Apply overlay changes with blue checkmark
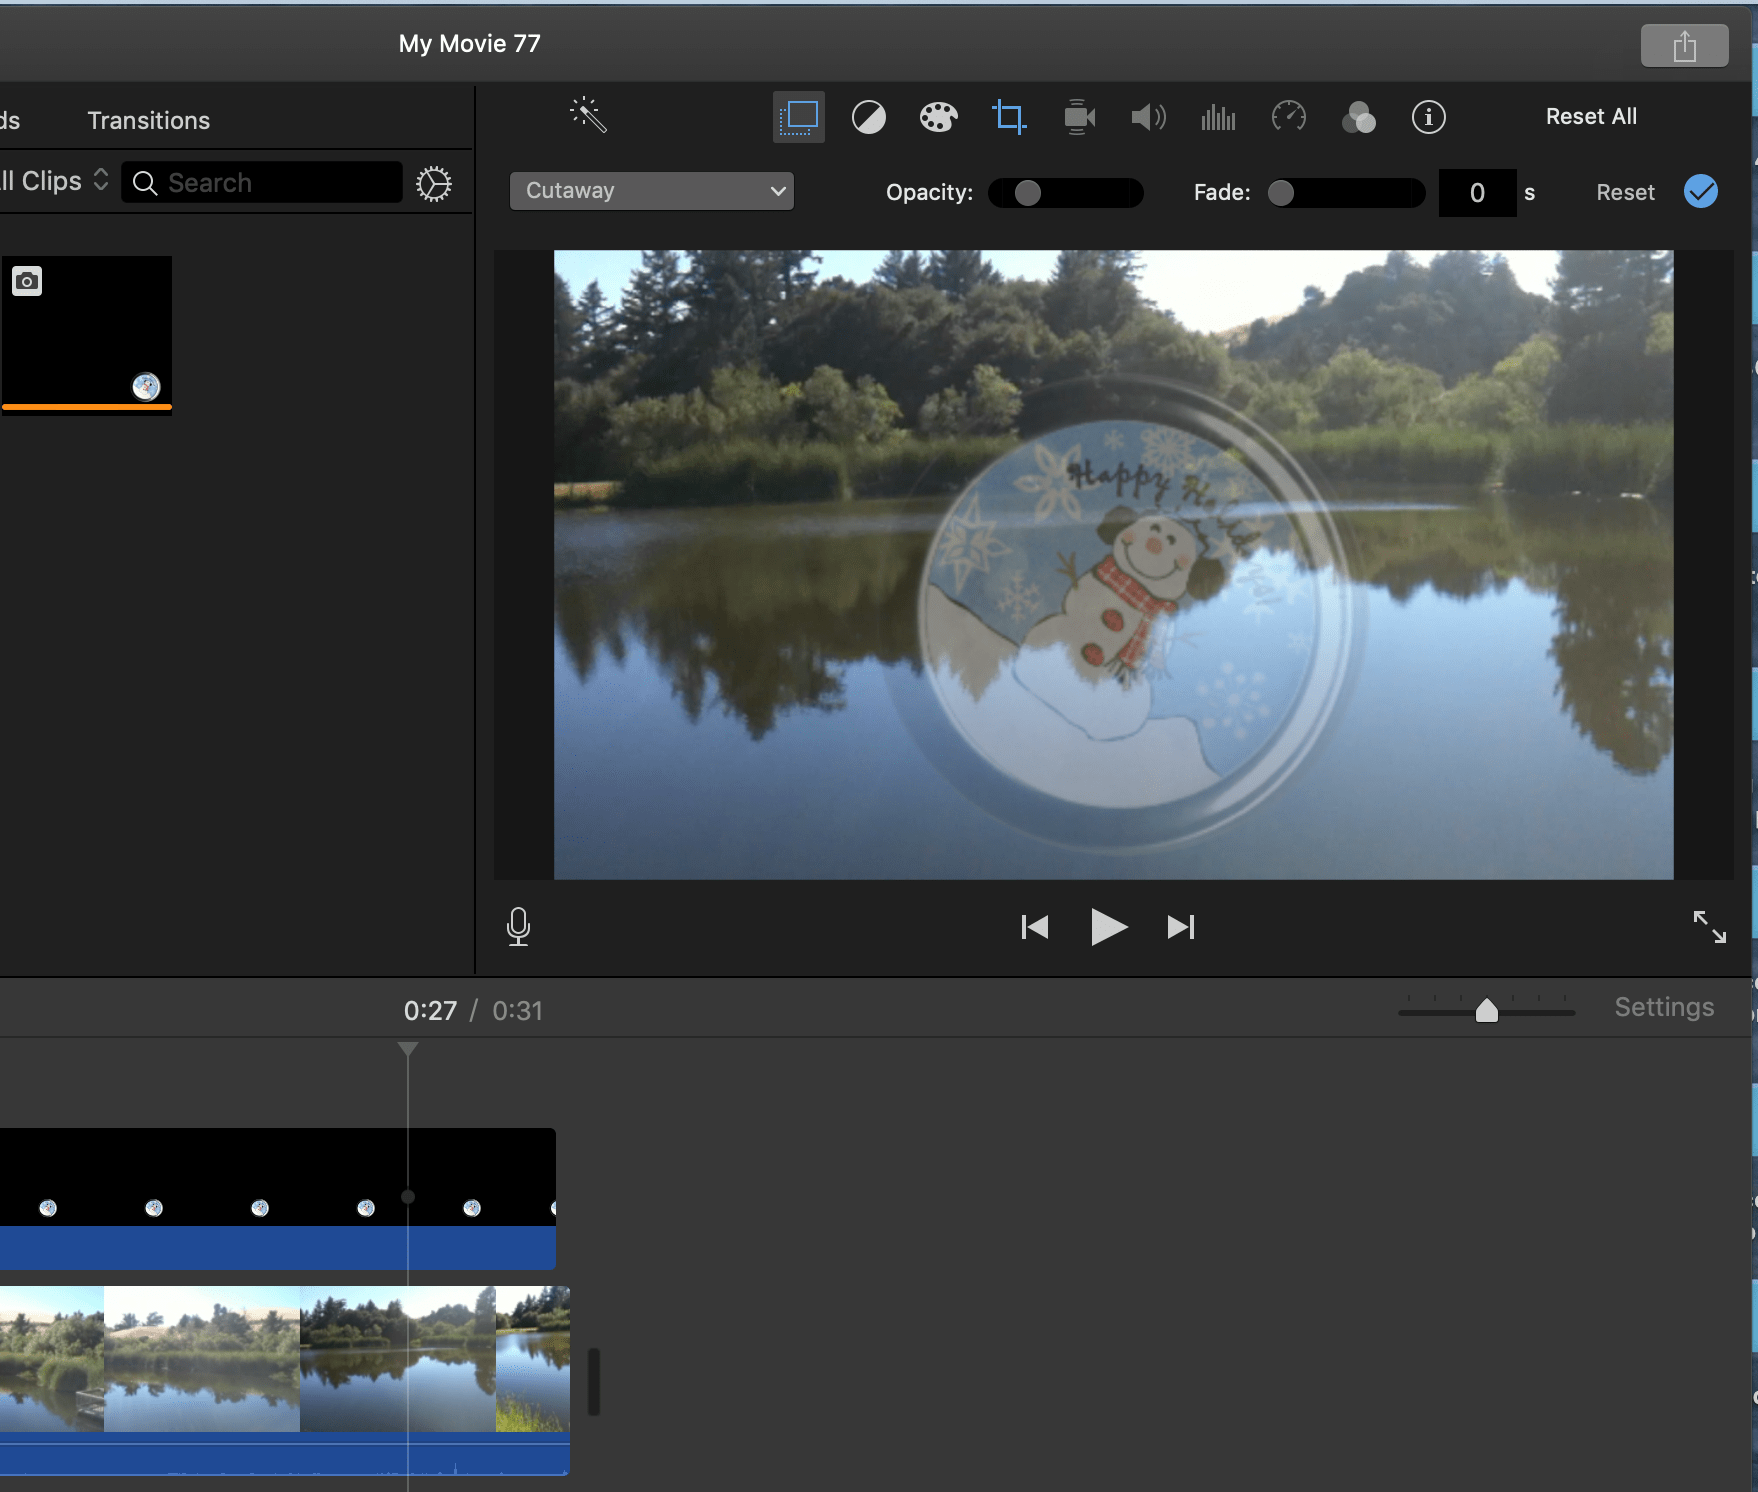This screenshot has height=1492, width=1758. [x=1700, y=191]
